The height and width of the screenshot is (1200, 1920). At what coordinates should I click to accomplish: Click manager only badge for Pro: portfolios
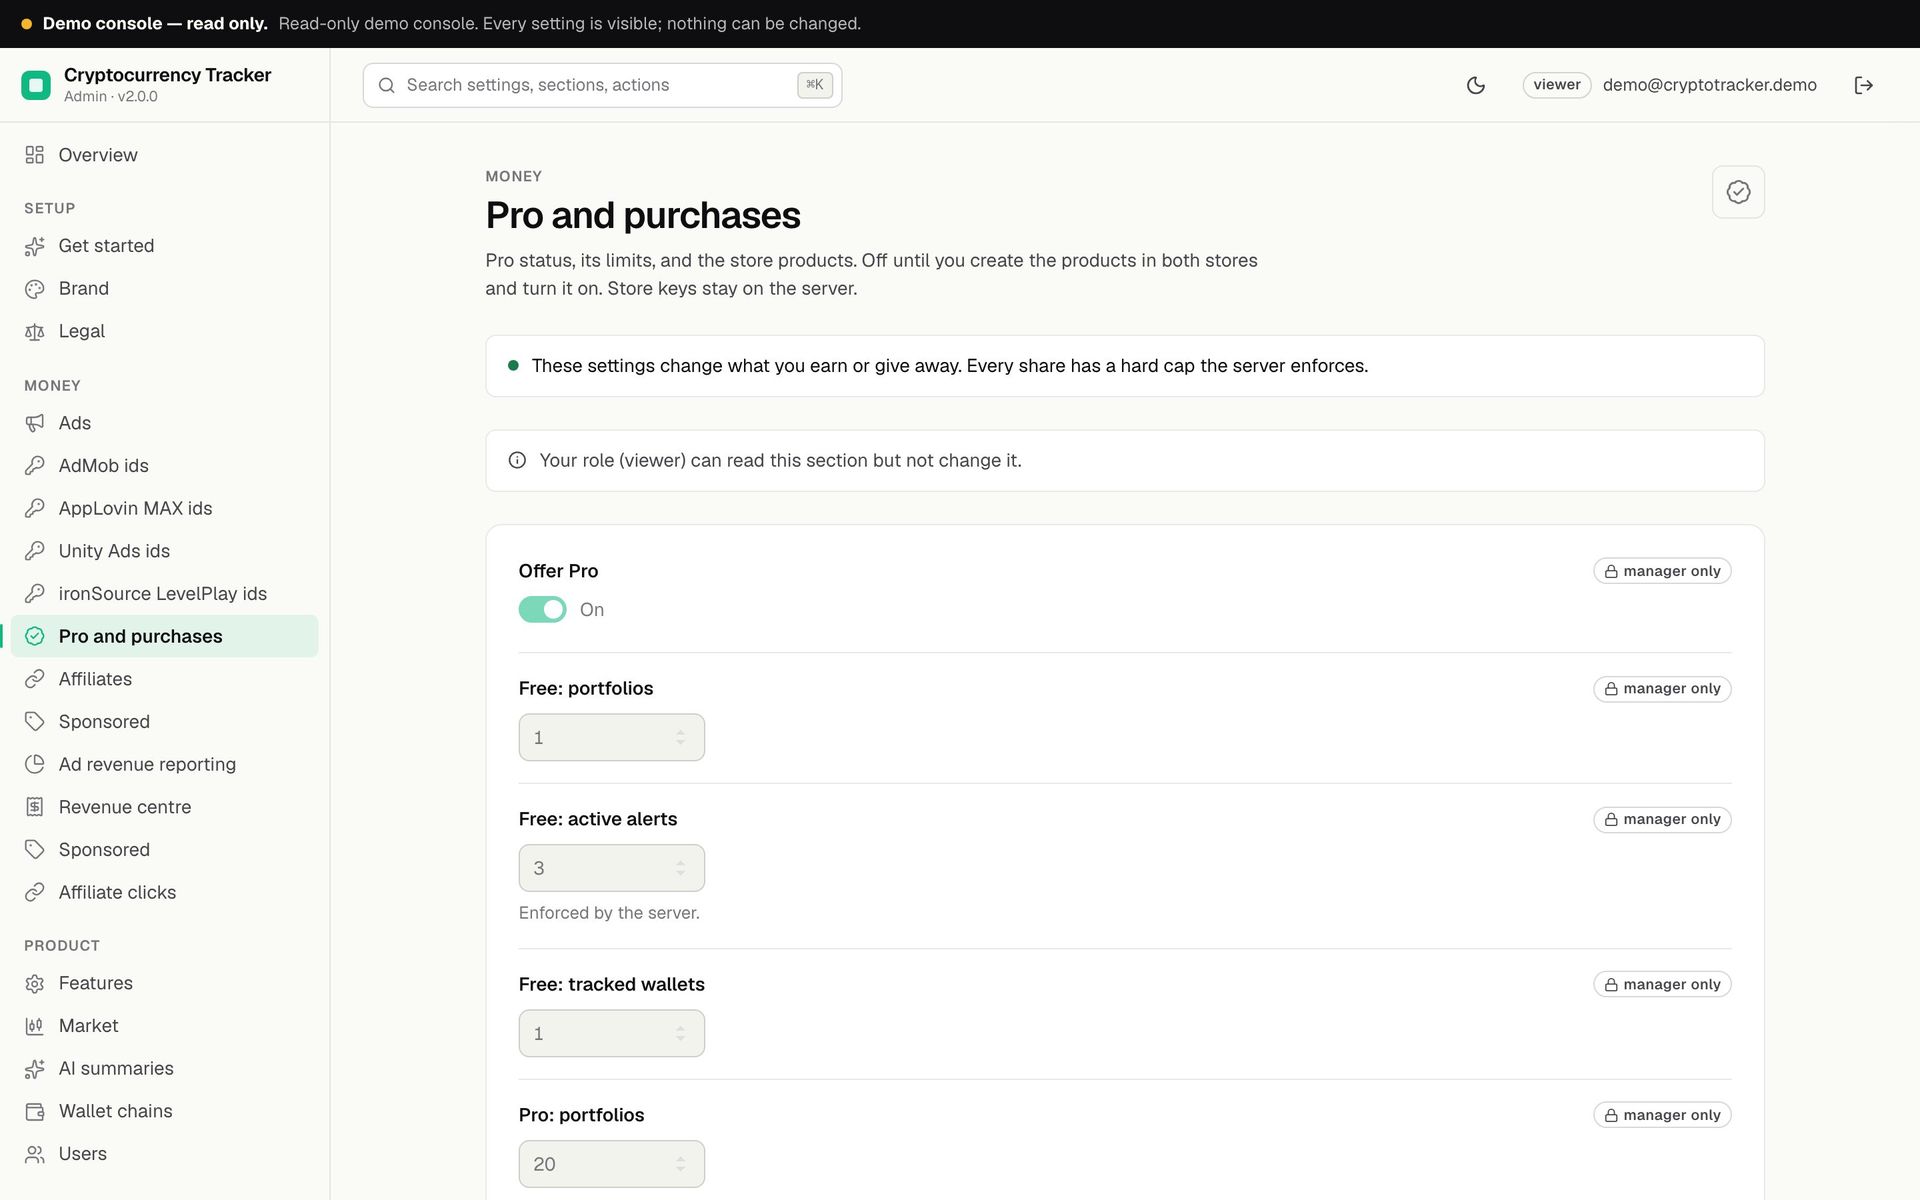[1662, 1115]
